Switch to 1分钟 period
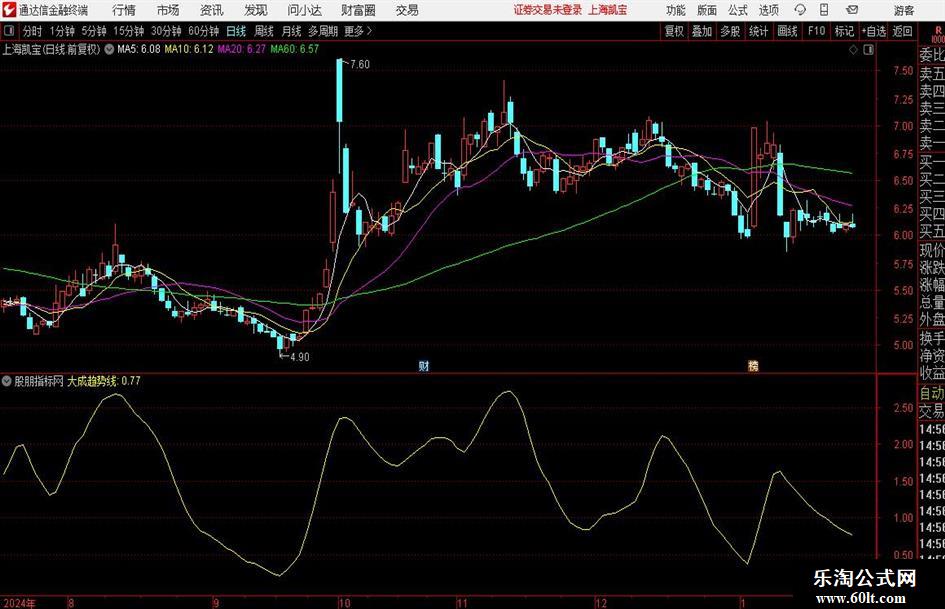 point(62,31)
